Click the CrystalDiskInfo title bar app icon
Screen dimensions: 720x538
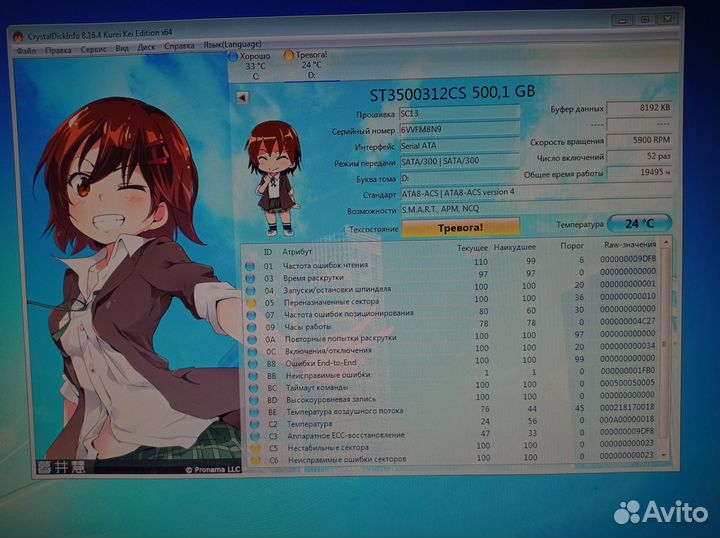(18, 36)
